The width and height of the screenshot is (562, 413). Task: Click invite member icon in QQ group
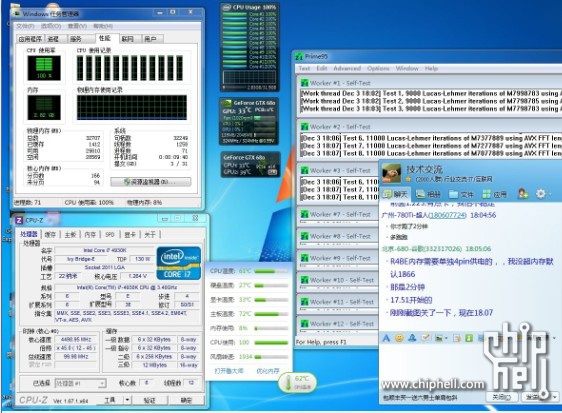click(x=523, y=194)
